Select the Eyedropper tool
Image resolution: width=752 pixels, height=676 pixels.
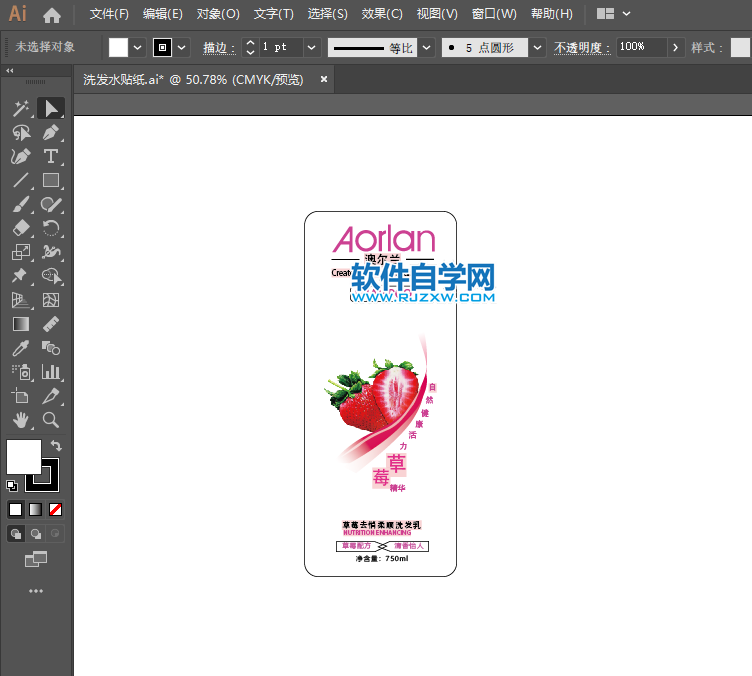click(21, 348)
